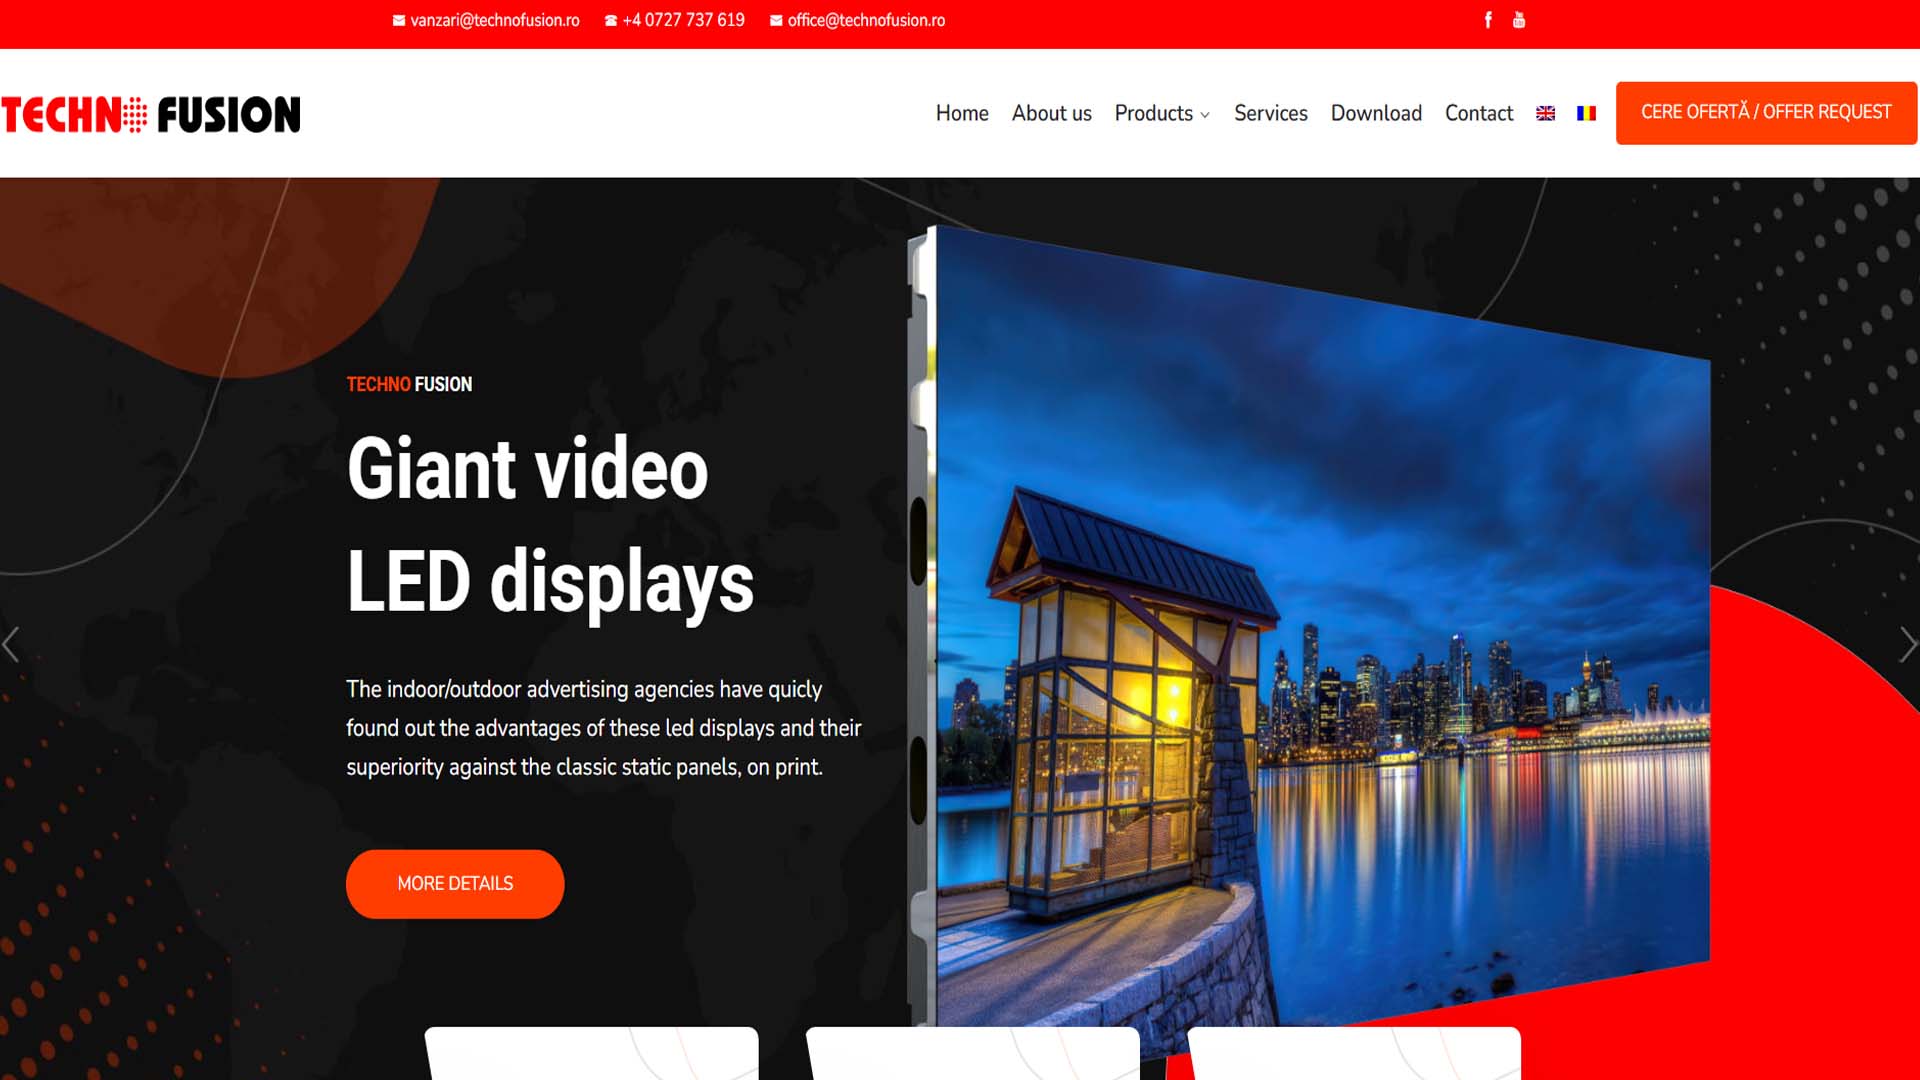Email office@technofusion.ro link

858,20
